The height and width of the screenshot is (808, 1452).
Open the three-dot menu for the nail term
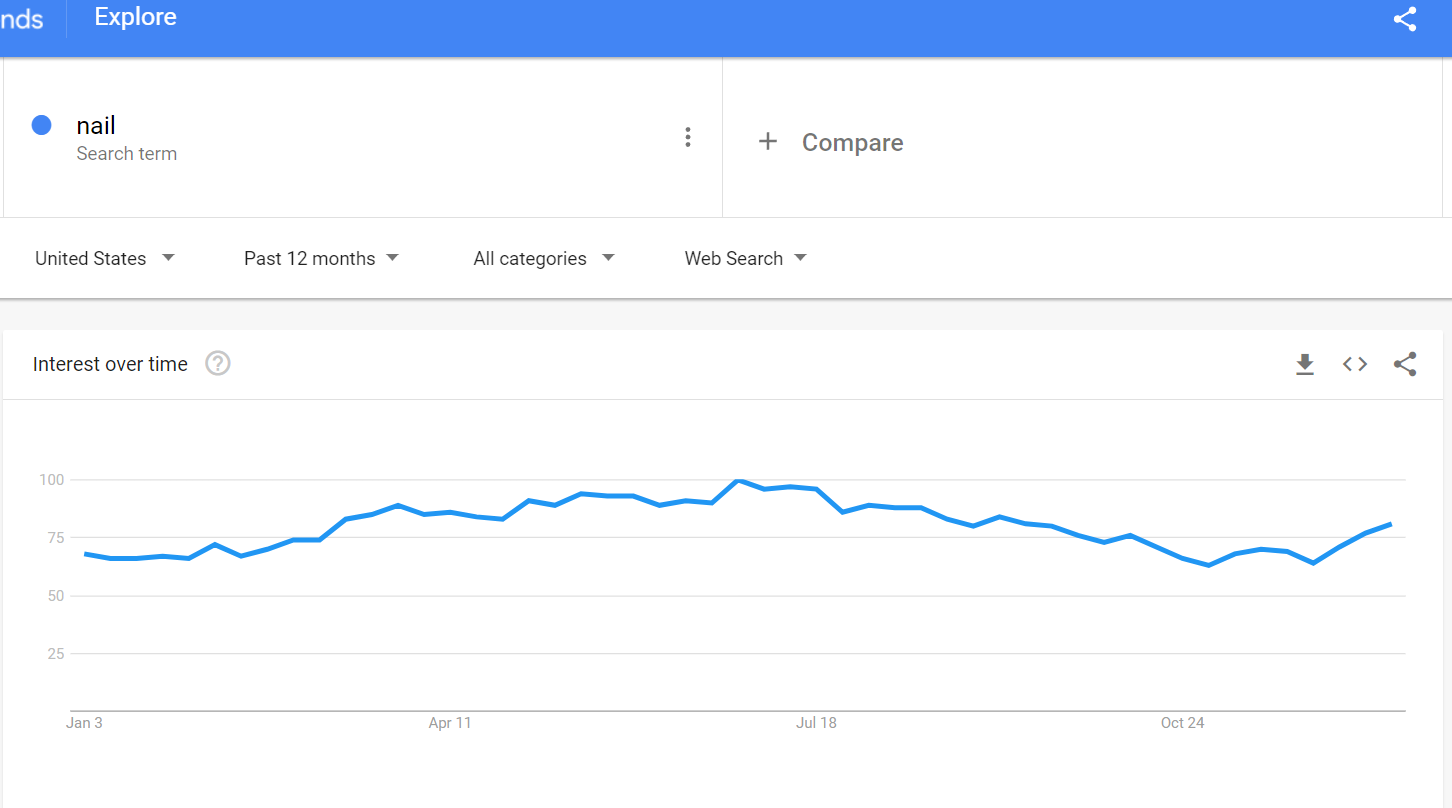click(x=687, y=138)
